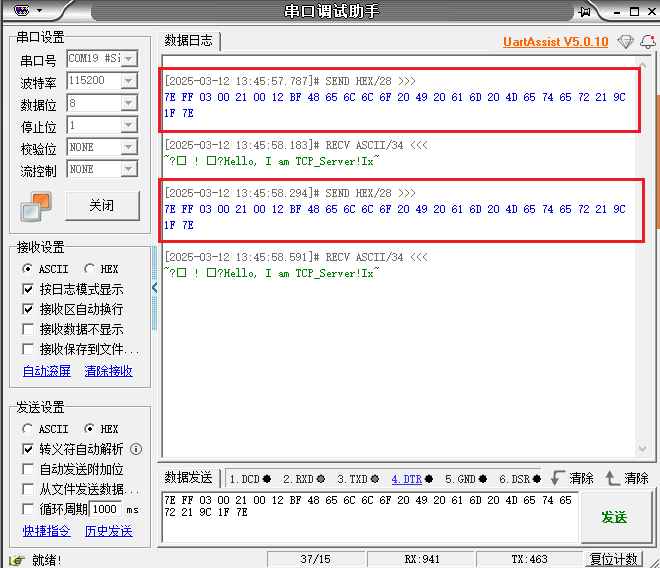Click the serial port connection status icon

pos(36,206)
